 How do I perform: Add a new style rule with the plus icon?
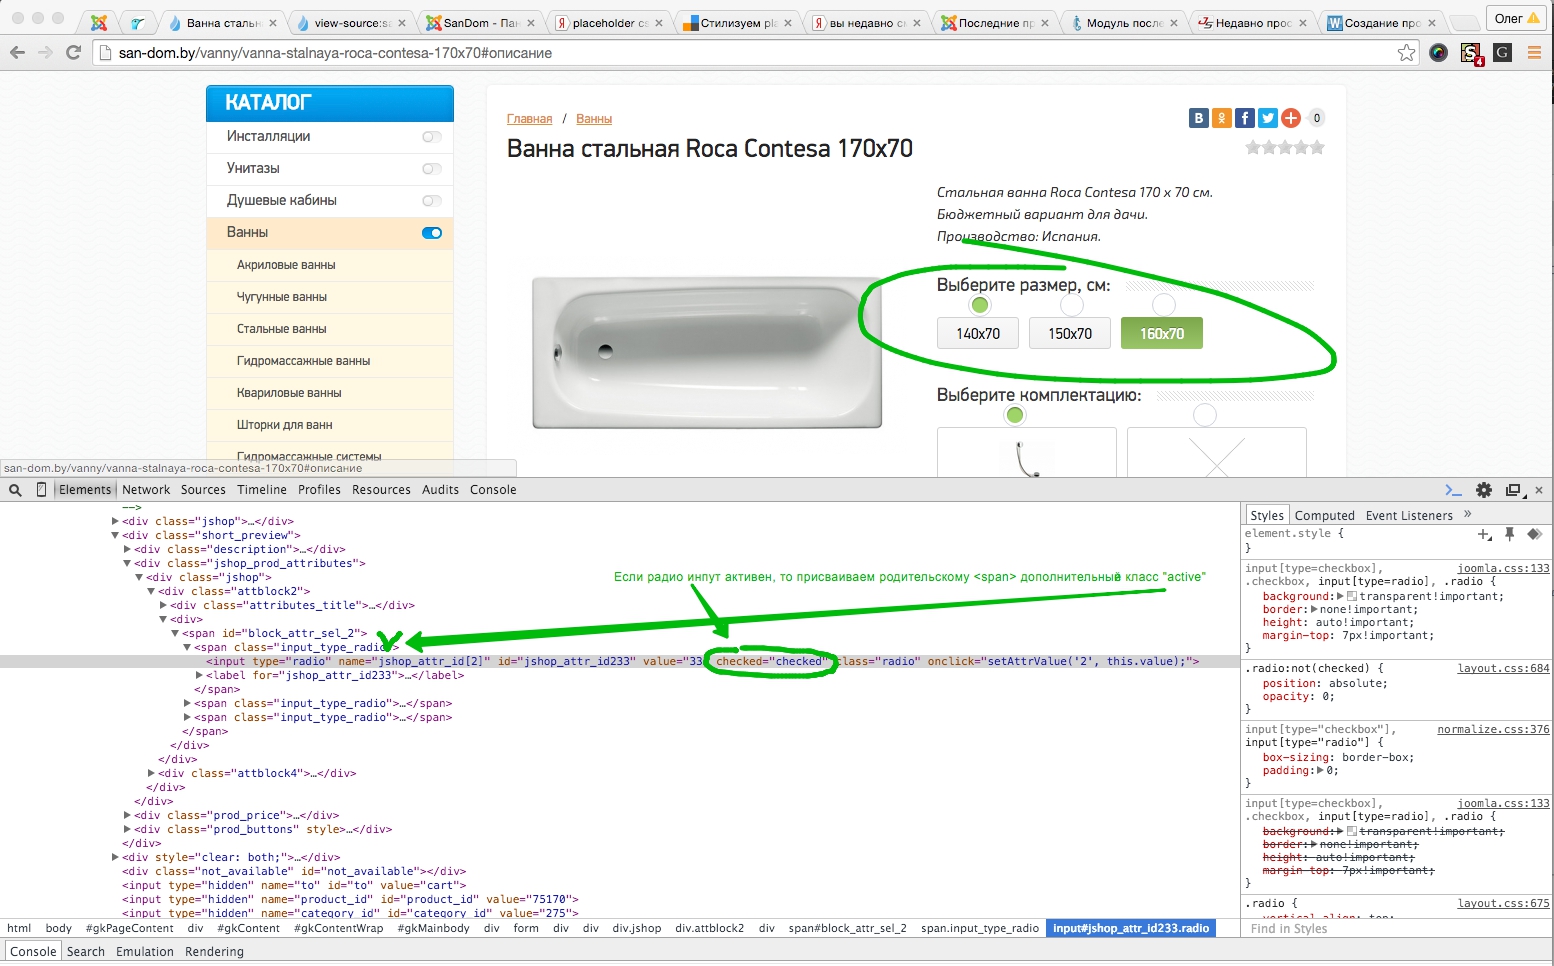coord(1485,535)
